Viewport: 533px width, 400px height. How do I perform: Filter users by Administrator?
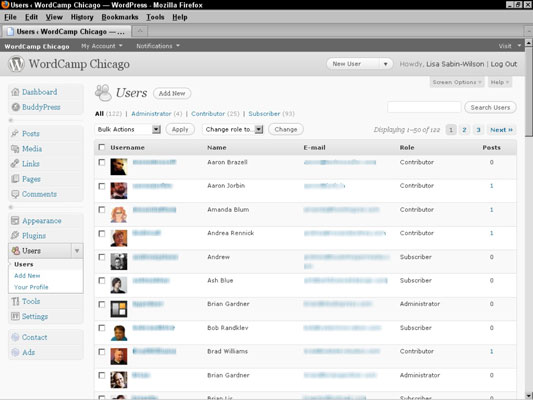click(x=151, y=114)
